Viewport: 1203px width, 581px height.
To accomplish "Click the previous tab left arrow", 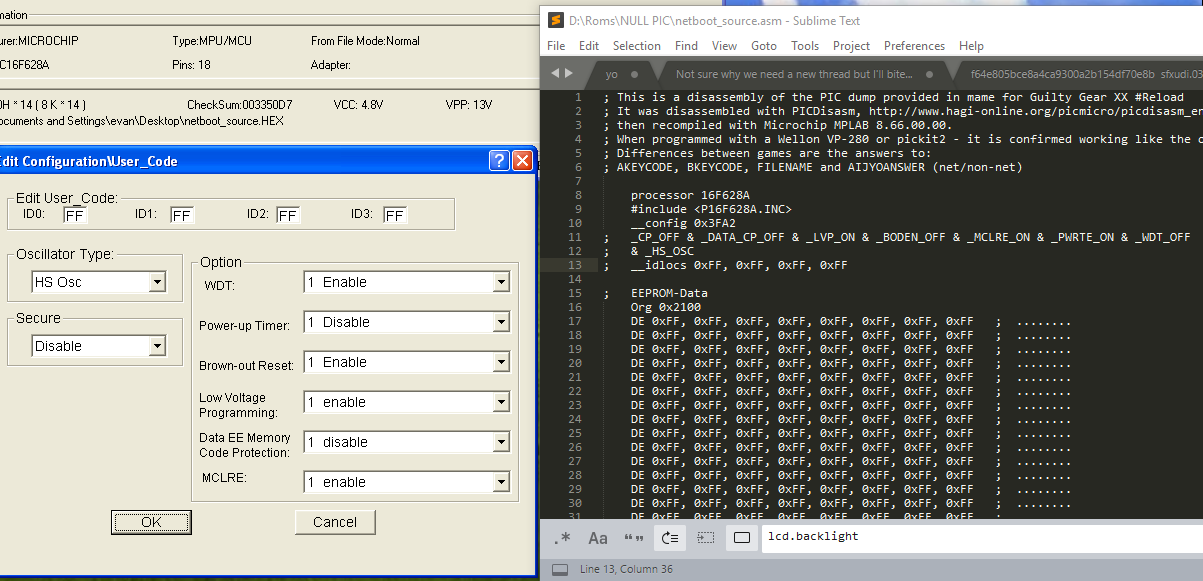I will [x=557, y=73].
